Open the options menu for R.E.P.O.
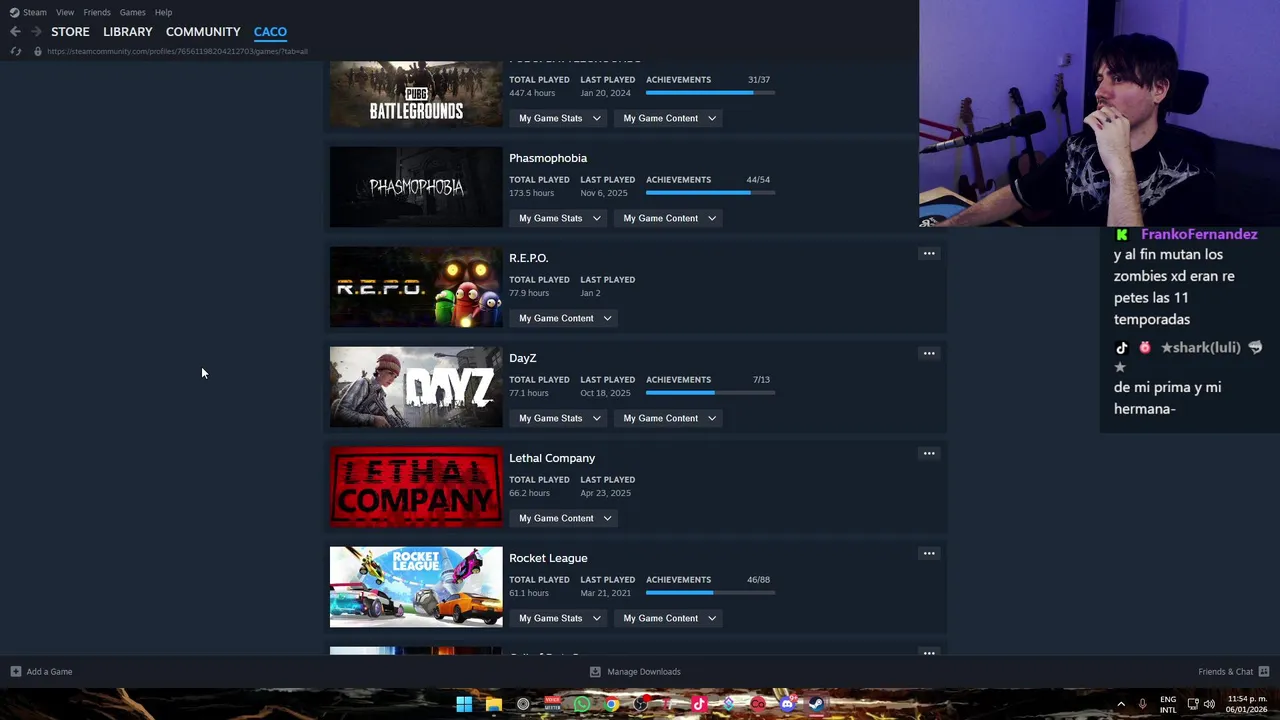The height and width of the screenshot is (720, 1280). coord(929,253)
